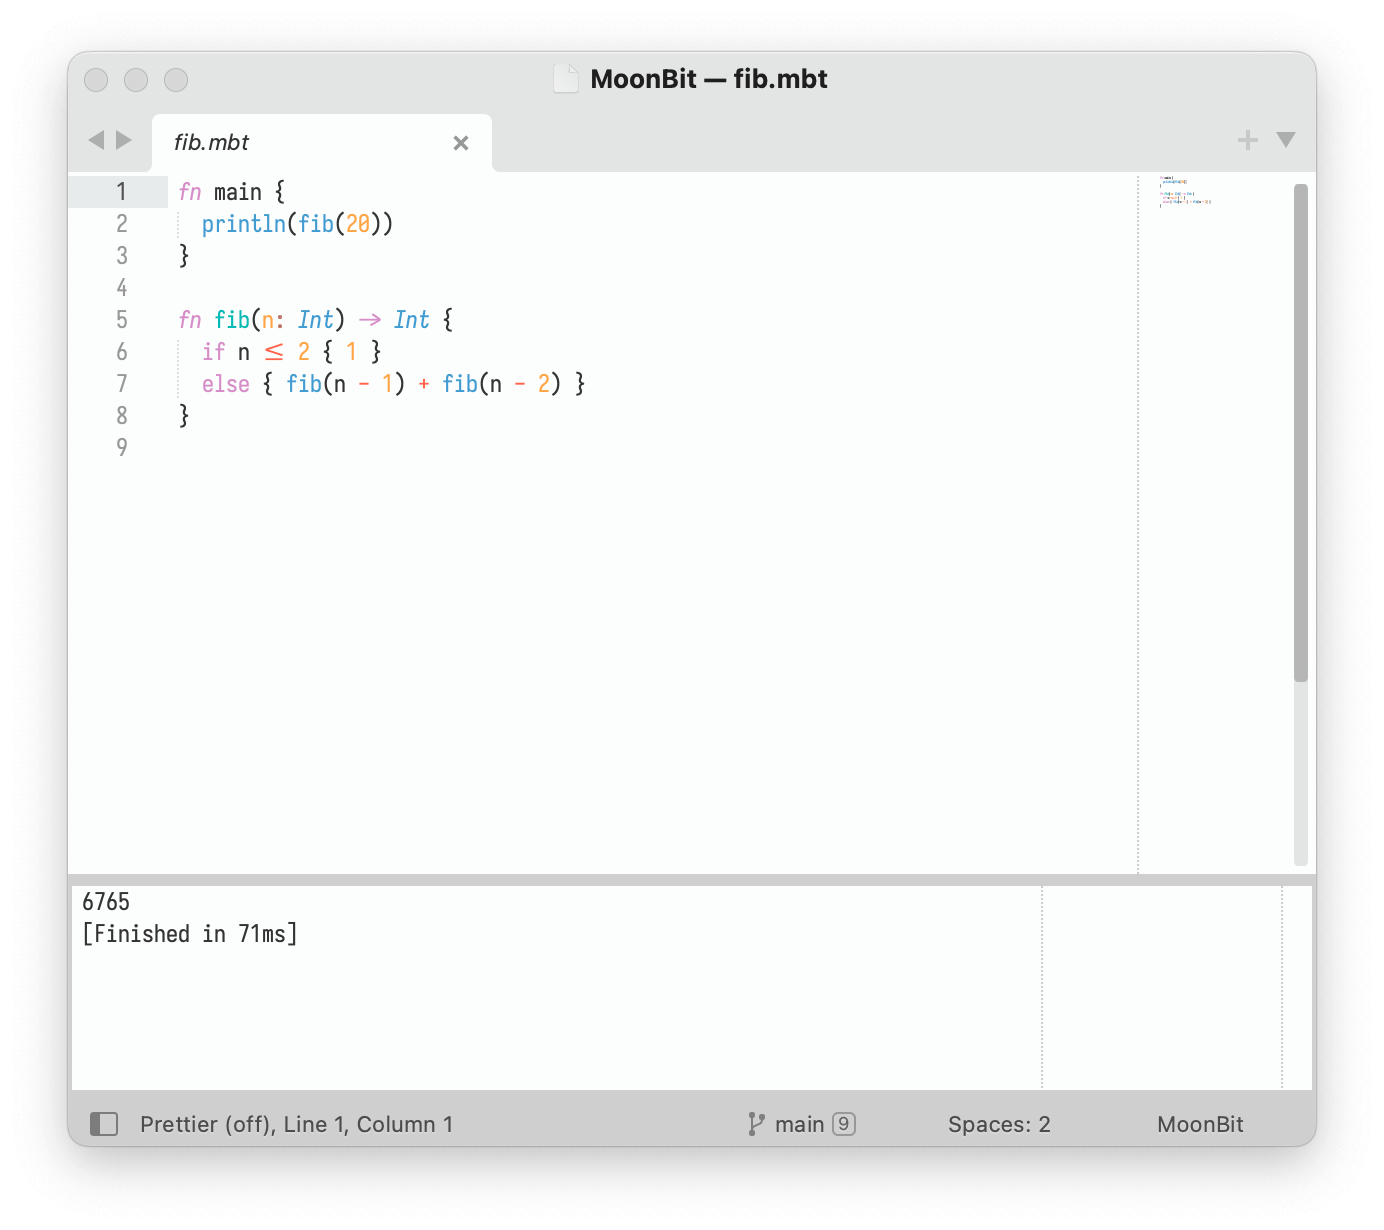Click Finished in 71ms output text
This screenshot has height=1230, width=1384.
pyautogui.click(x=191, y=933)
